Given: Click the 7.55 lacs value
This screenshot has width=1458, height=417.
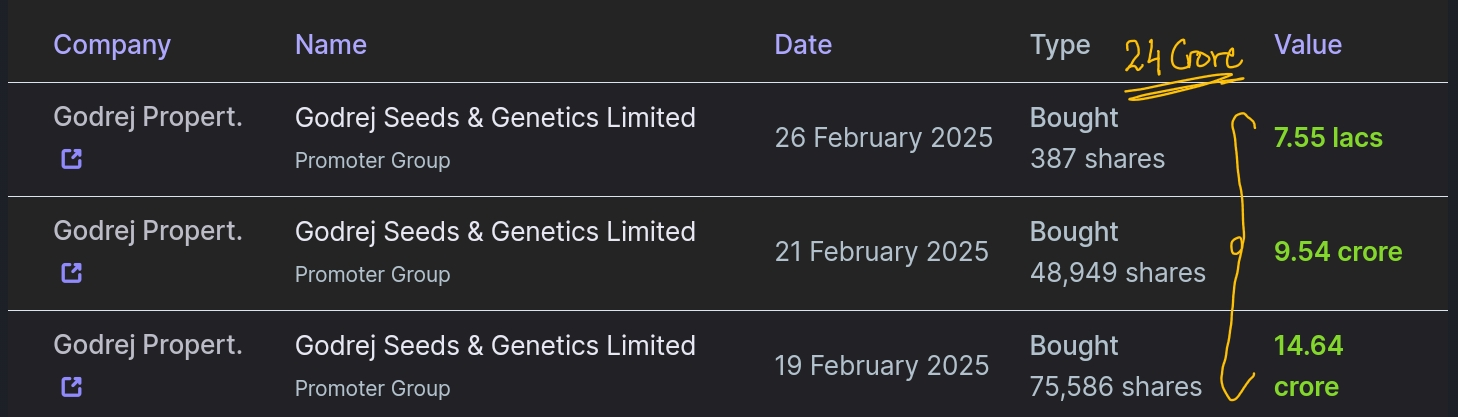Looking at the screenshot, I should [1328, 138].
